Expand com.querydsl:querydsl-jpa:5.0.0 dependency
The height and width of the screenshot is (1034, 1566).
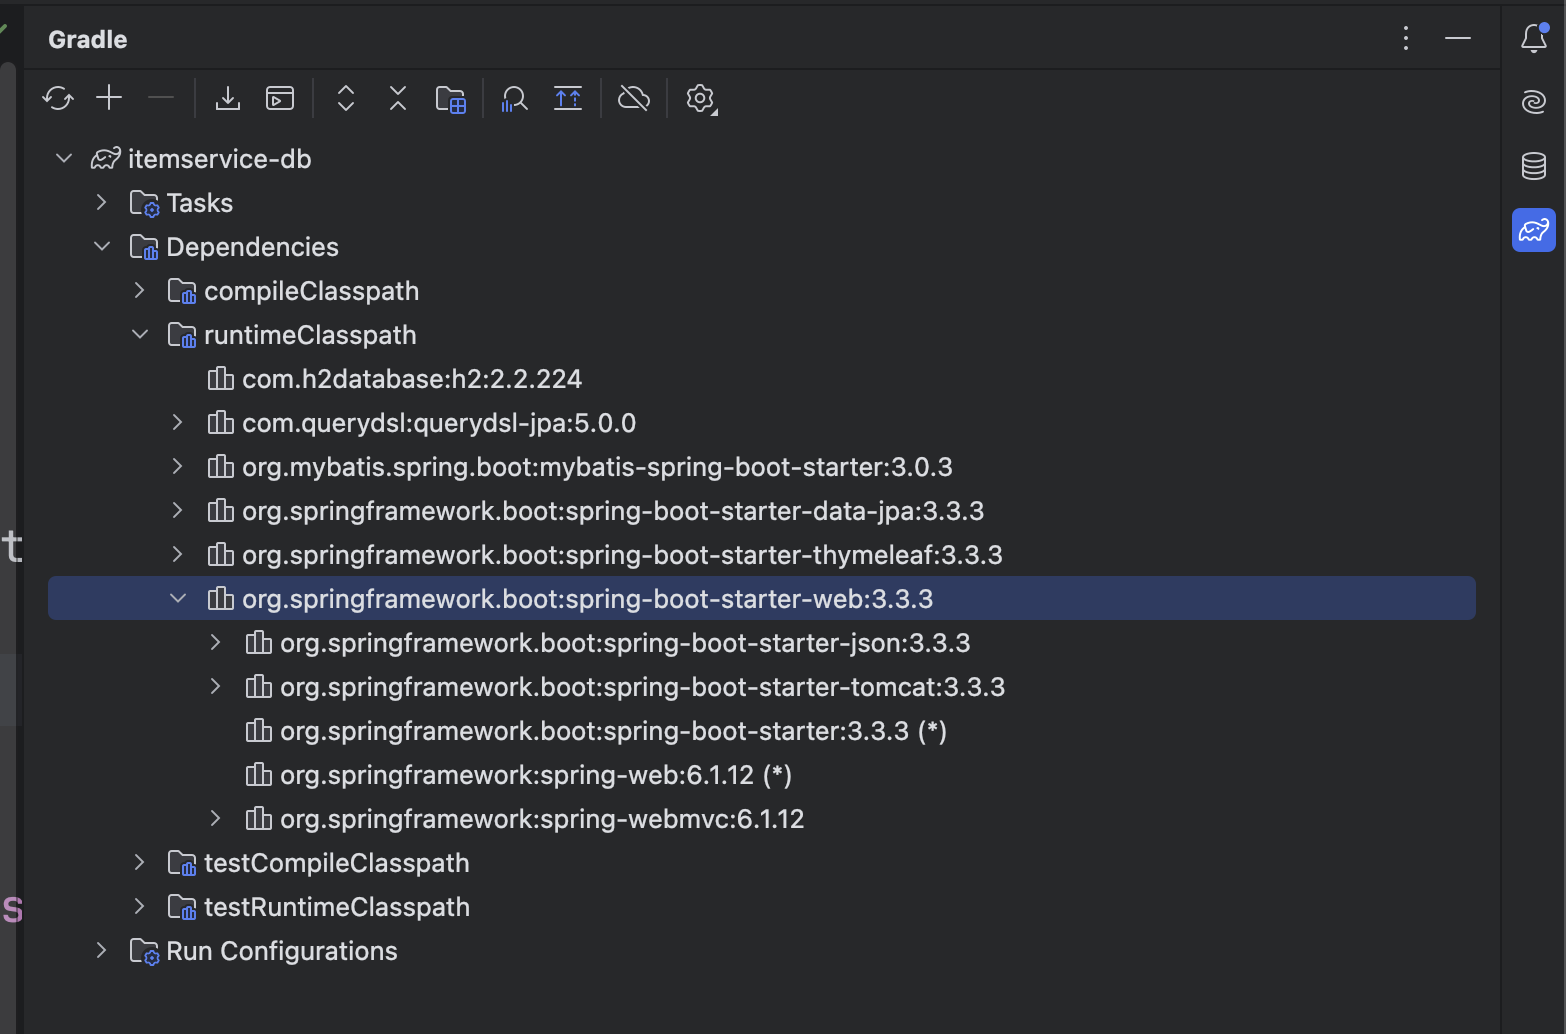[x=177, y=422]
